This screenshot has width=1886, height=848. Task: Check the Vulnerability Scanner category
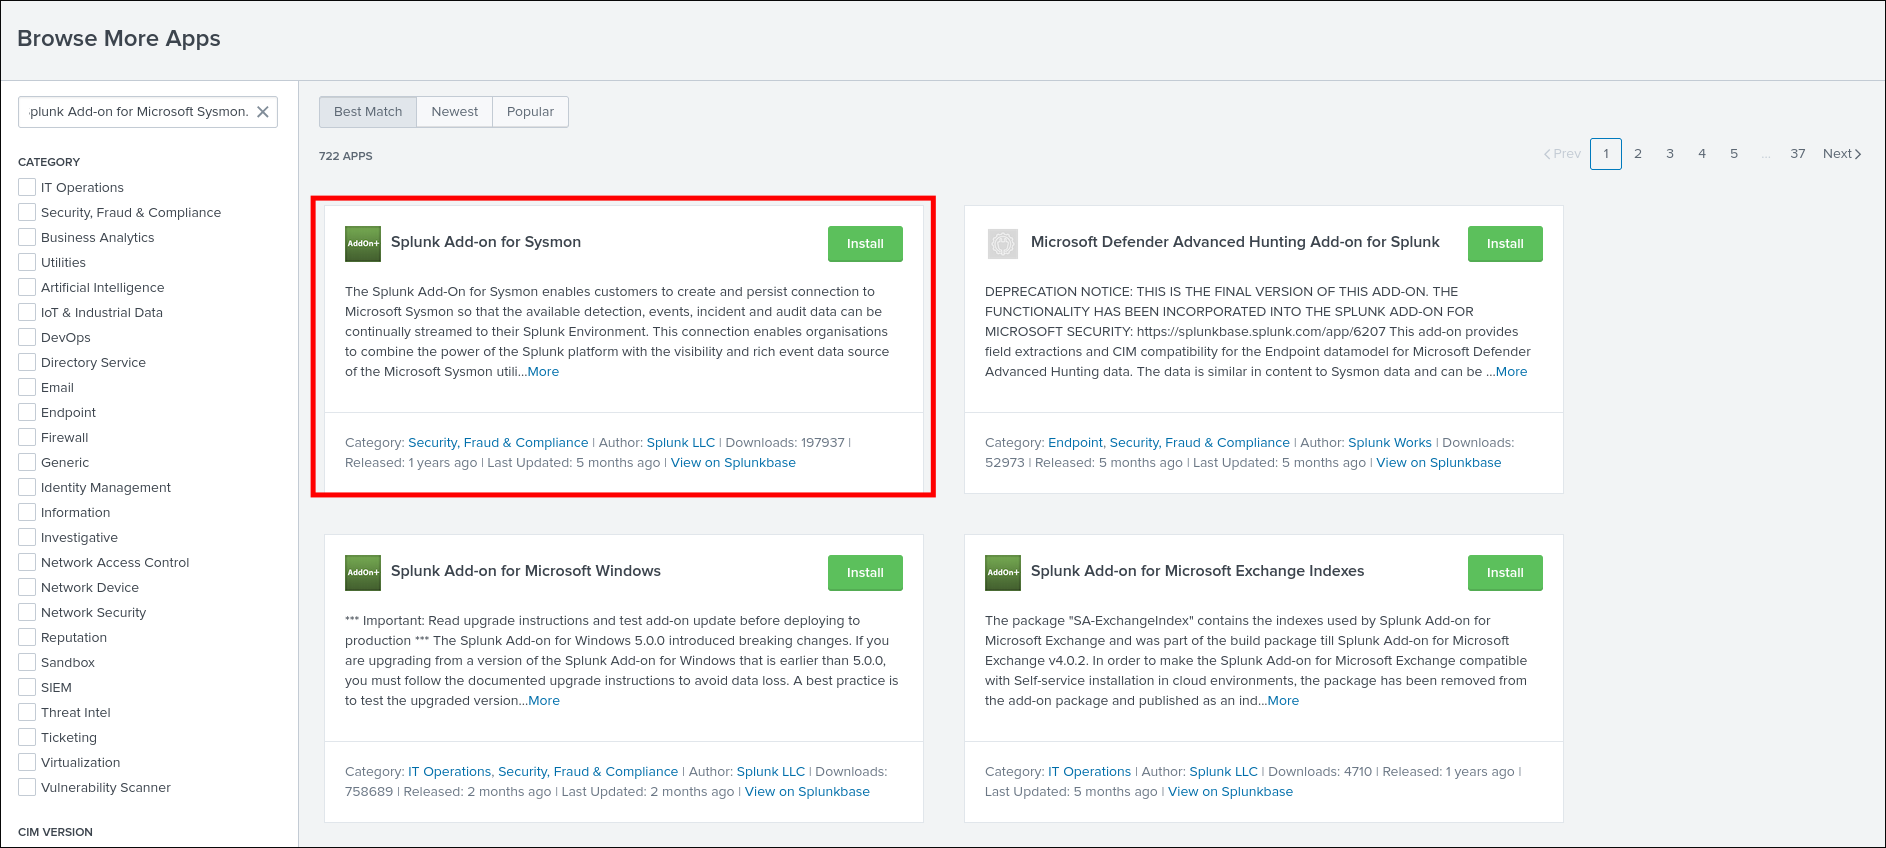pos(27,787)
